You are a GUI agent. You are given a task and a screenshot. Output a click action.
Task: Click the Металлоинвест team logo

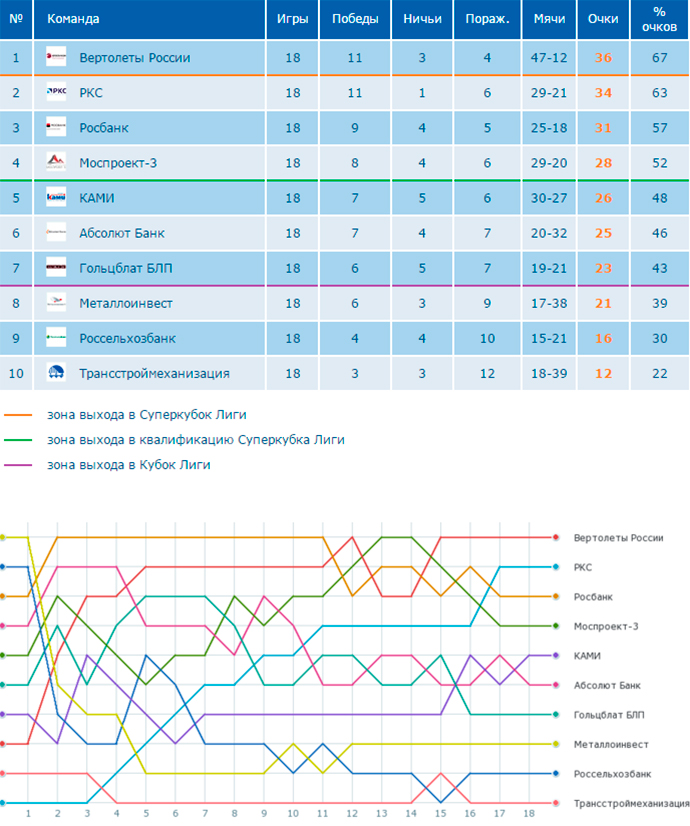pyautogui.click(x=56, y=302)
